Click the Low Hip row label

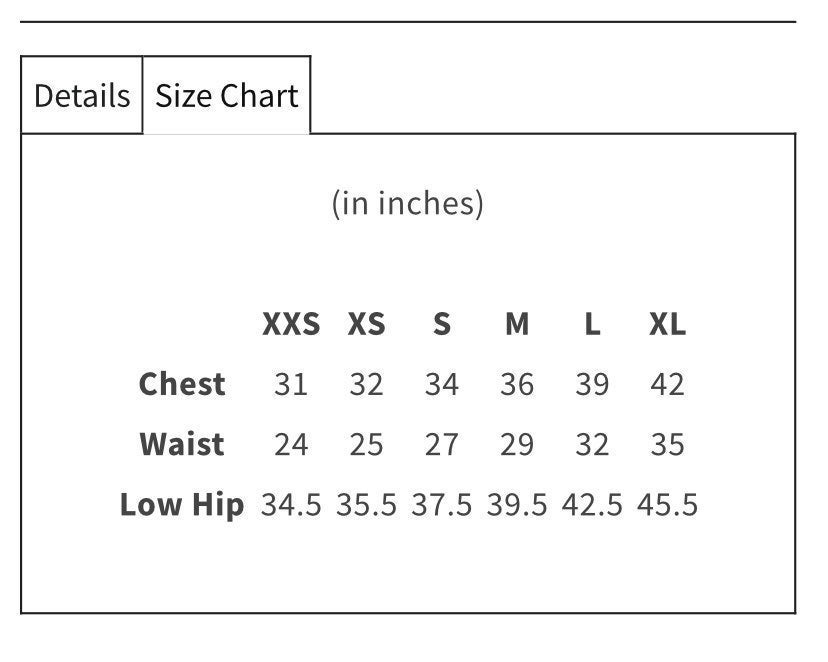(182, 505)
